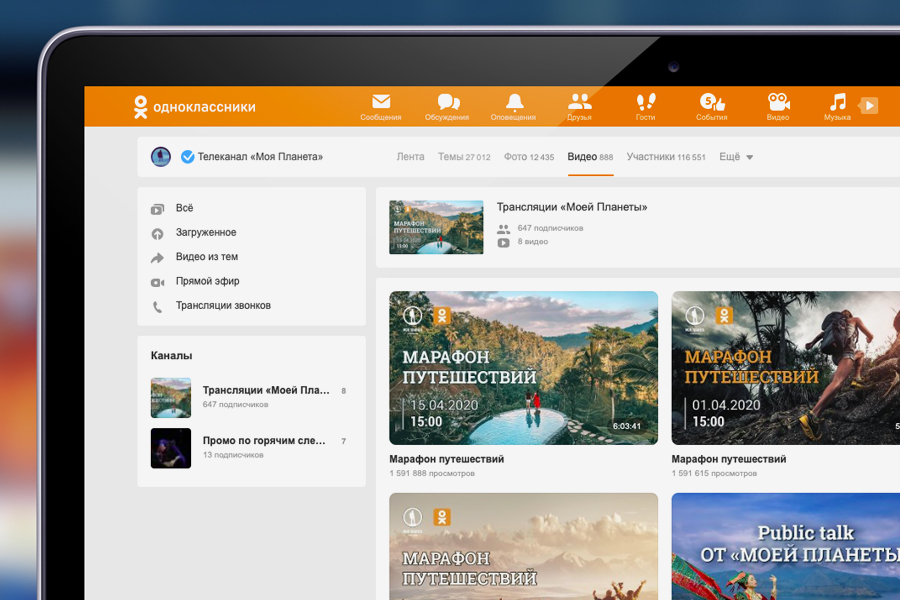Click the 8 видео text
Image resolution: width=900 pixels, height=600 pixels.
(533, 242)
